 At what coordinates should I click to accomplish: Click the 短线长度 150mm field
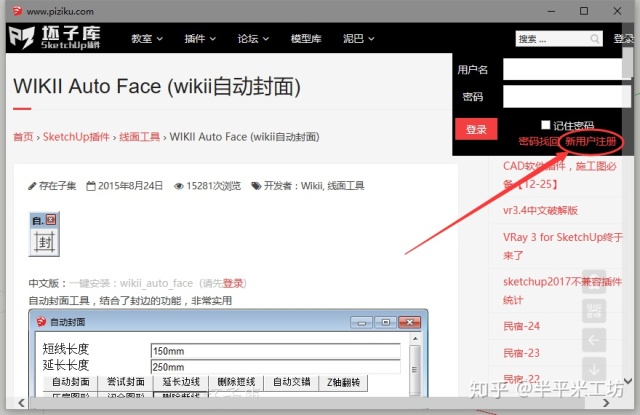pyautogui.click(x=276, y=351)
